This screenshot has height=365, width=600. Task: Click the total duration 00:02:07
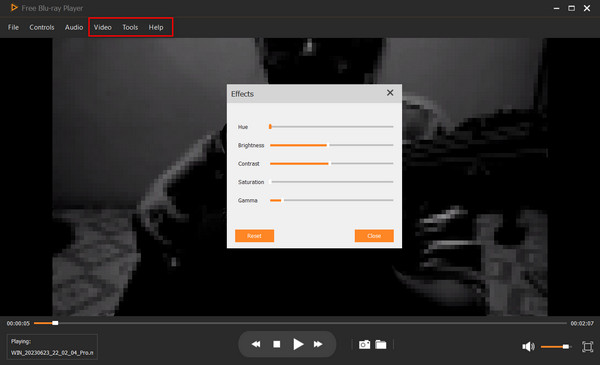[x=582, y=323]
